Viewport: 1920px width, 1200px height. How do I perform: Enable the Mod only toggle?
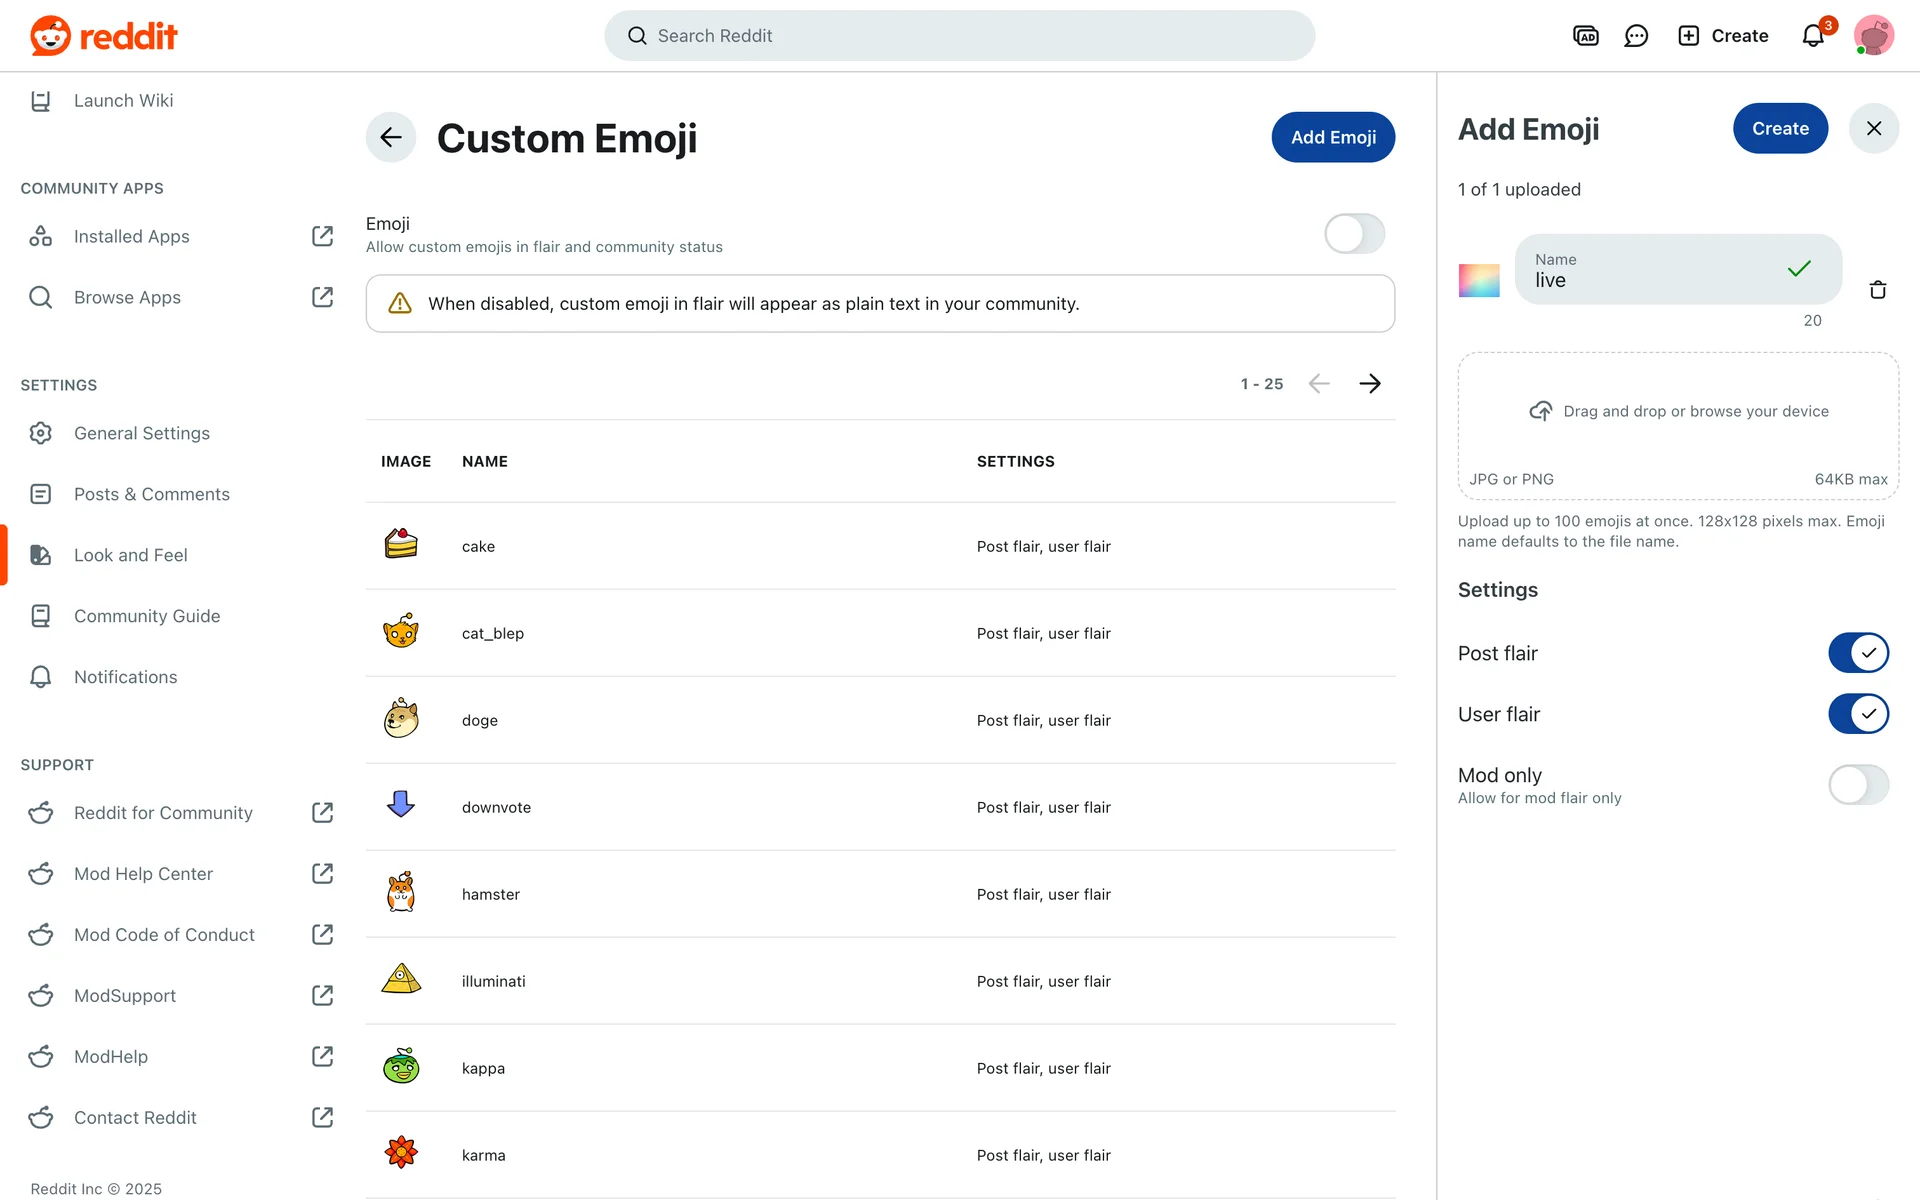[1858, 785]
